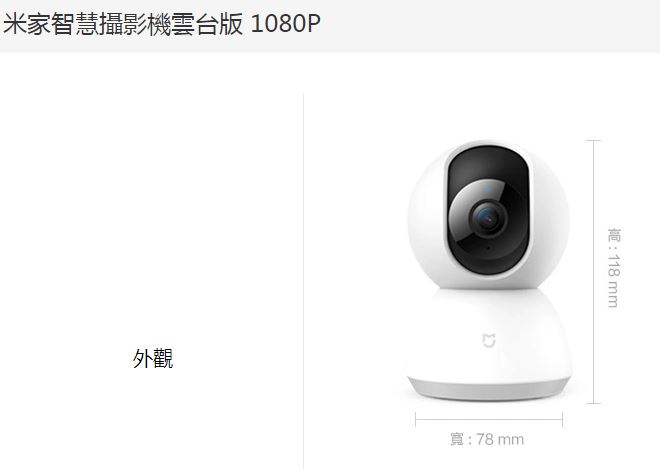
Task: Click the horizontal width measurement line
Action: tap(489, 419)
